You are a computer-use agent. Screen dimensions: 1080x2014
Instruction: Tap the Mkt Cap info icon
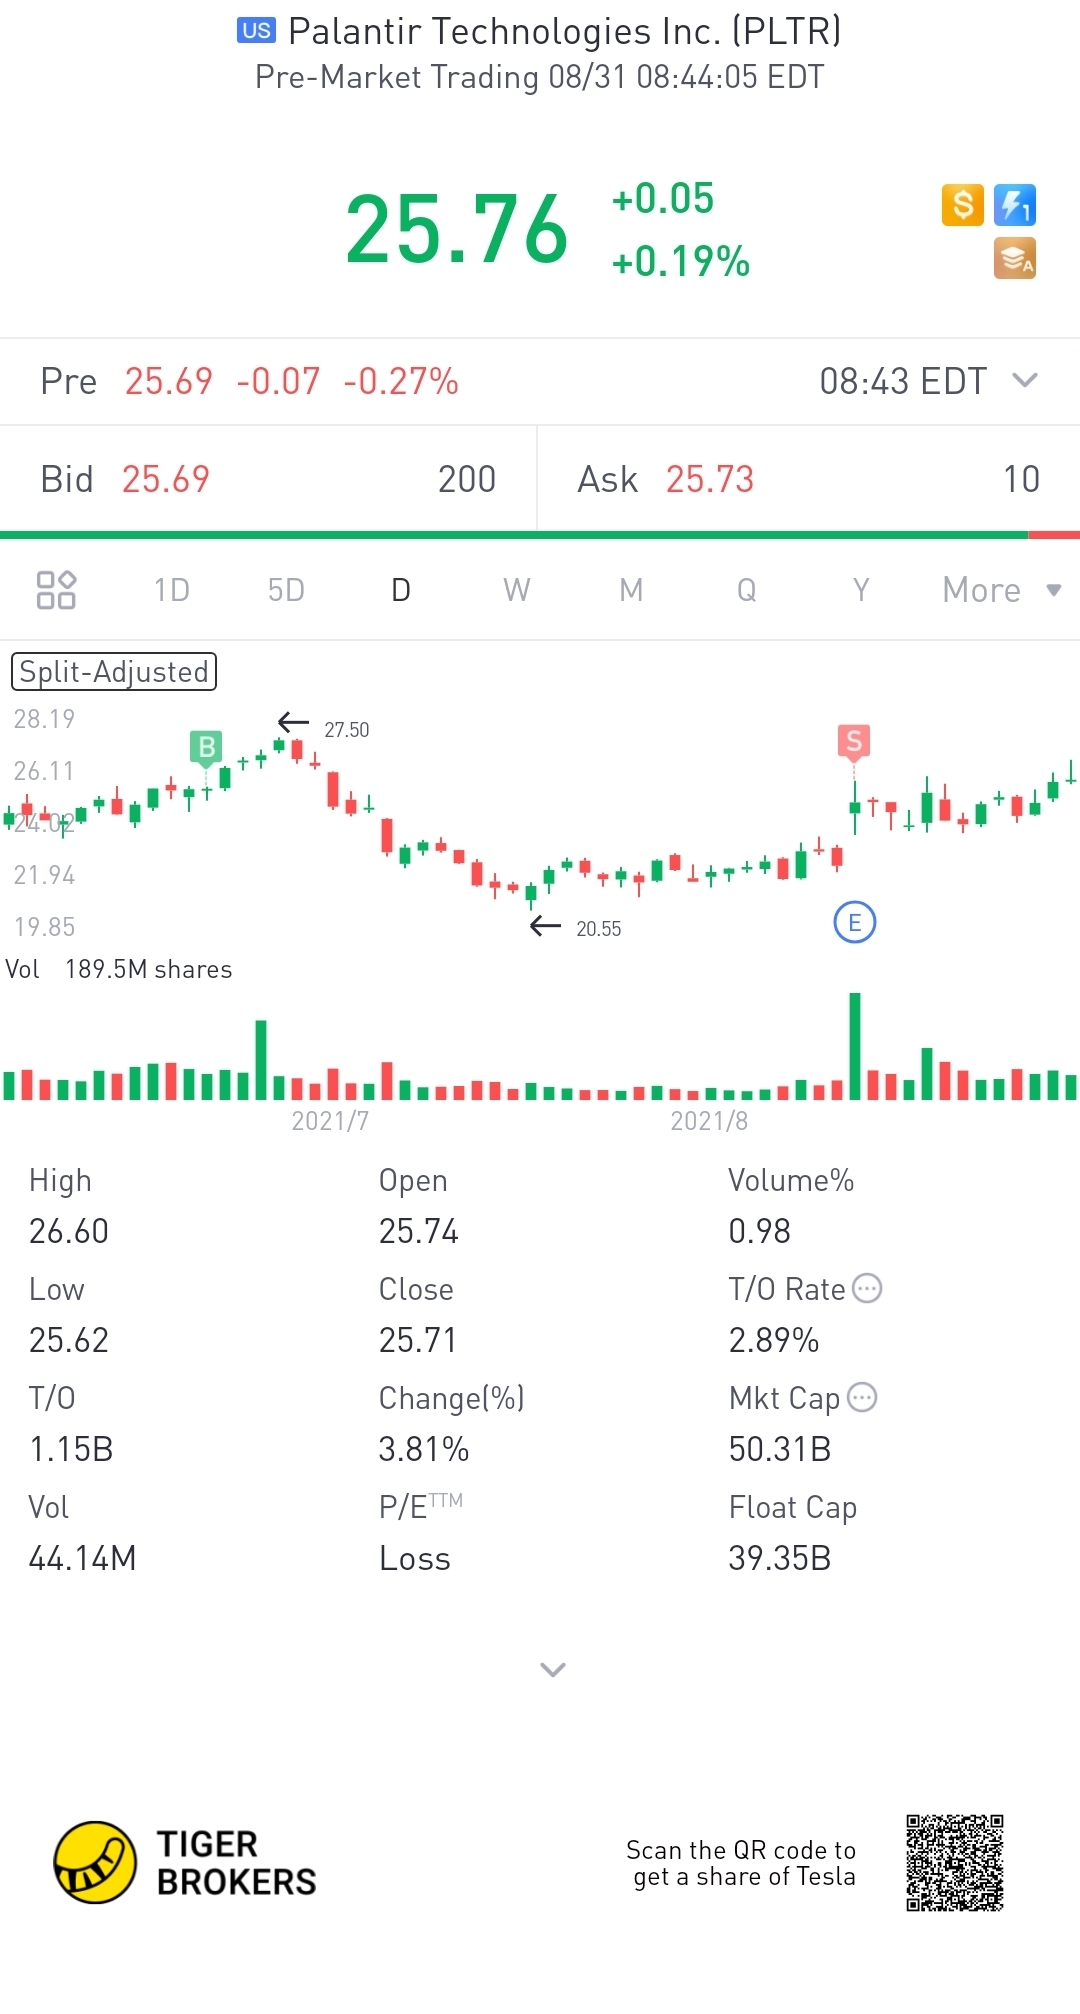862,1397
